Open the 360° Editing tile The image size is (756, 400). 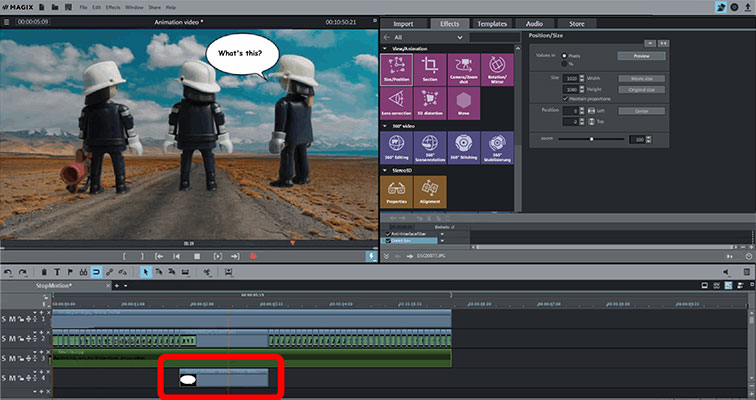click(x=396, y=147)
